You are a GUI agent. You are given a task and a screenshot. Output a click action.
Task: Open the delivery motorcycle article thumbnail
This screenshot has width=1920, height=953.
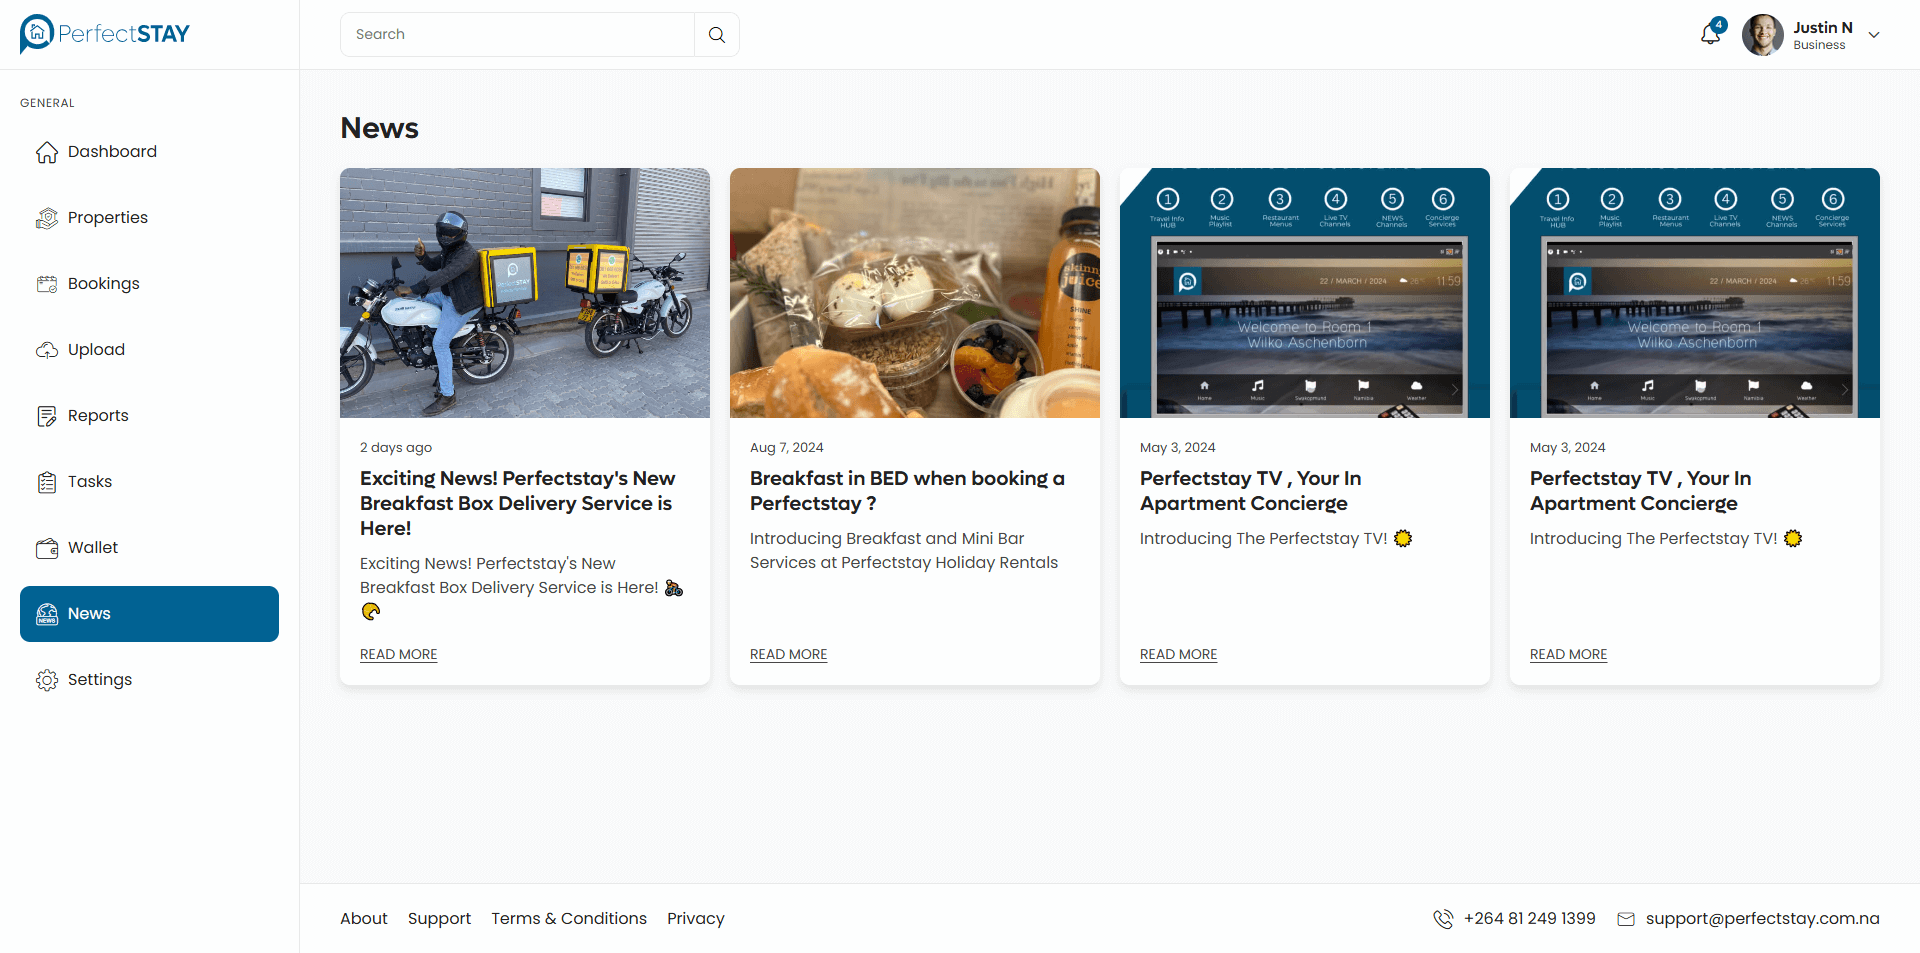(525, 293)
